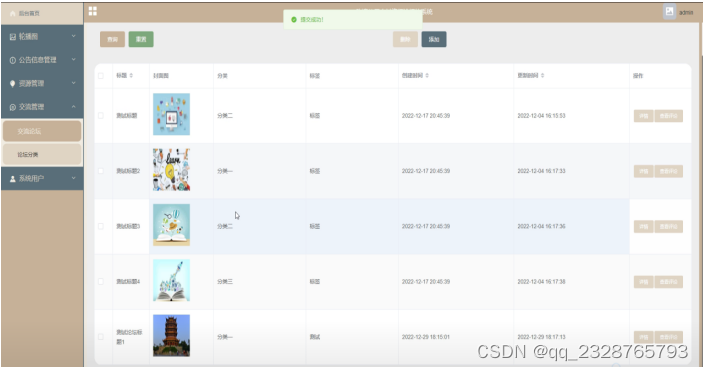Open the 系统用户 sidebar menu label

pos(31,179)
